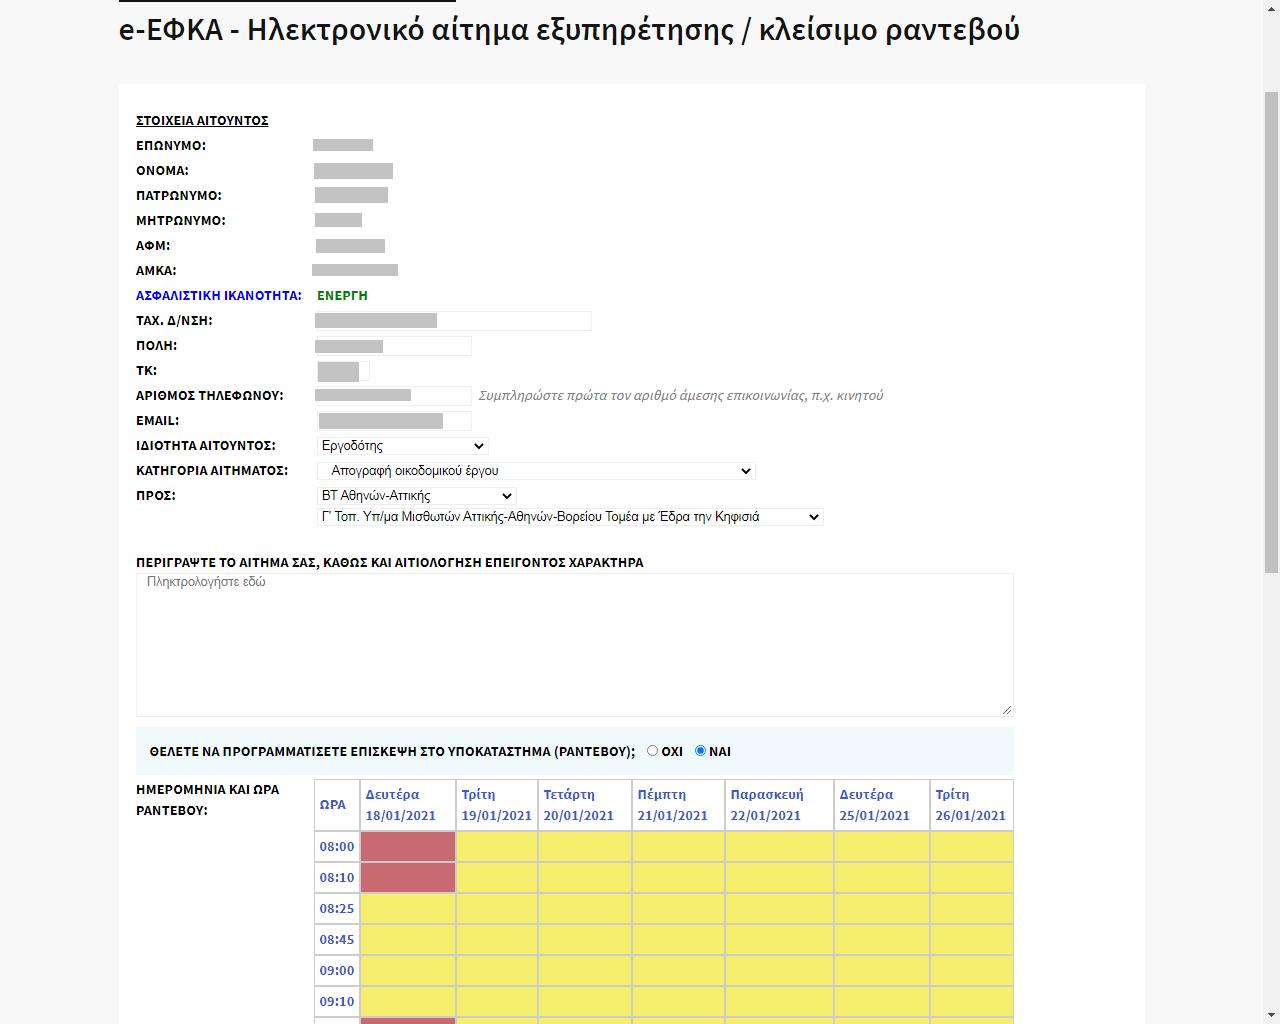Click the ΑΡΙΘΜΟΣ ΤΗΛΕΦΩΝΟΥ input field
The width and height of the screenshot is (1280, 1024).
393,396
